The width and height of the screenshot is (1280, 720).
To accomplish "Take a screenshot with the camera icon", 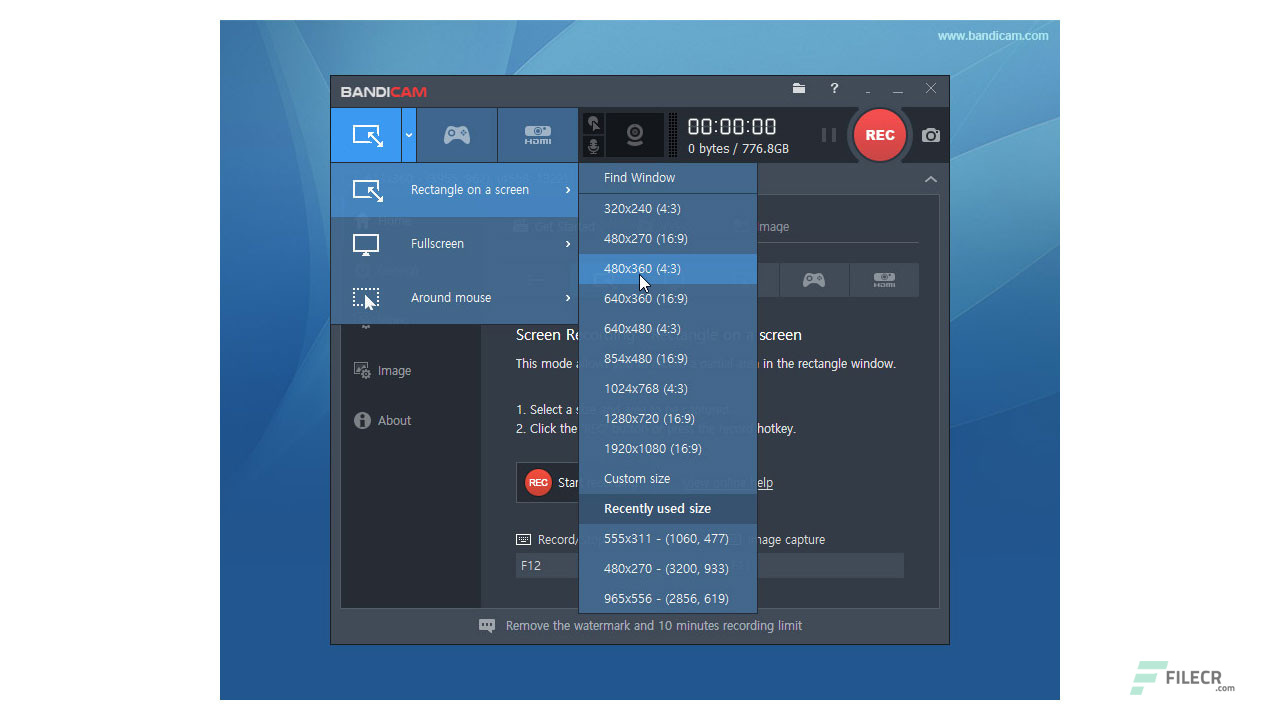I will [x=931, y=135].
